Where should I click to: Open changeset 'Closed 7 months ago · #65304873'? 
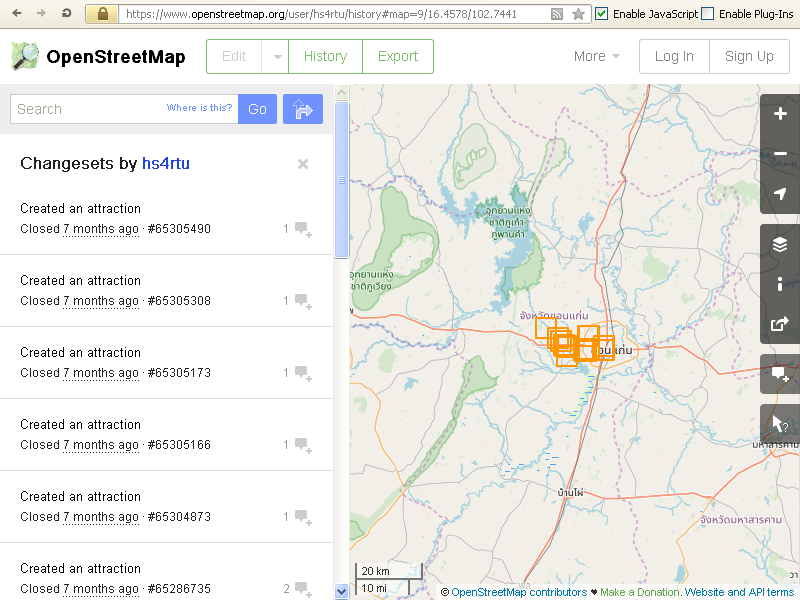115,517
